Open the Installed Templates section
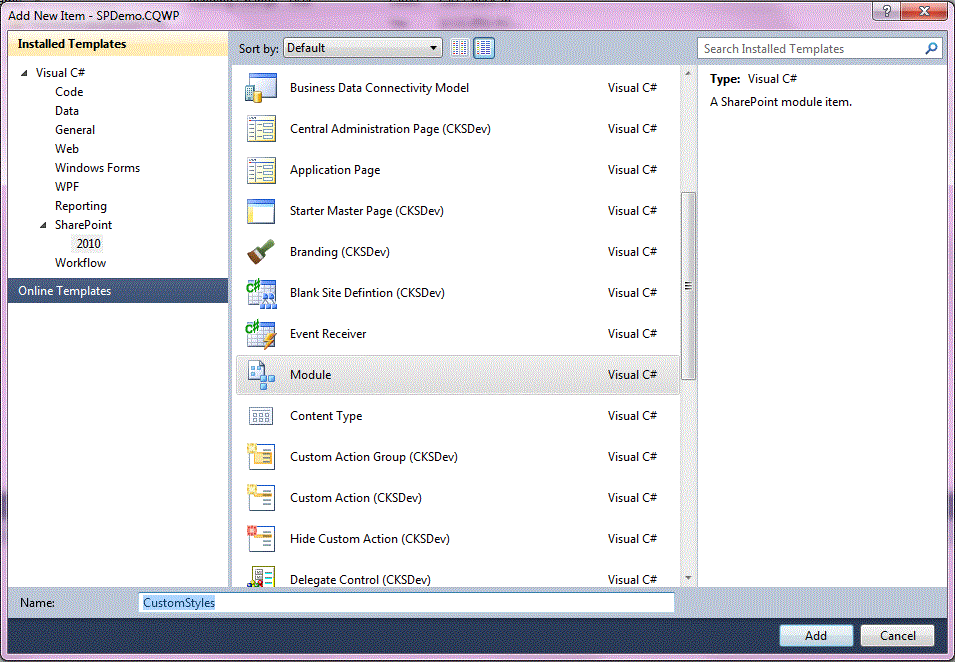The width and height of the screenshot is (955, 662). coord(118,44)
